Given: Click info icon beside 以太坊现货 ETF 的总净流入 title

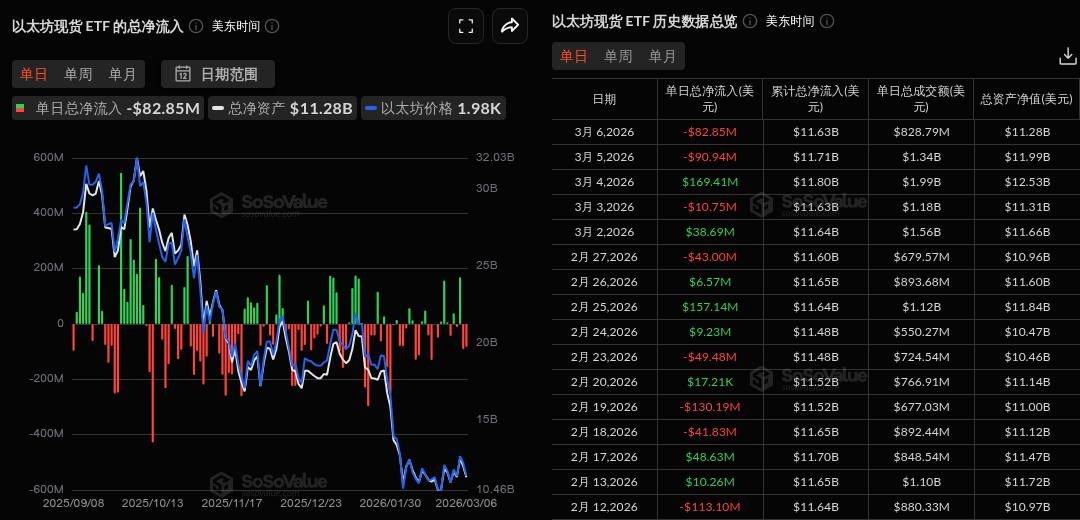Looking at the screenshot, I should pos(196,26).
